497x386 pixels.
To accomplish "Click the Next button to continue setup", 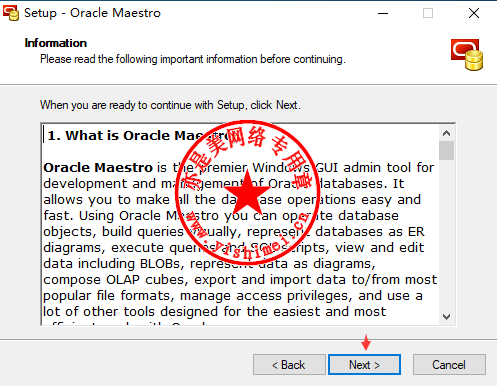I will 364,365.
